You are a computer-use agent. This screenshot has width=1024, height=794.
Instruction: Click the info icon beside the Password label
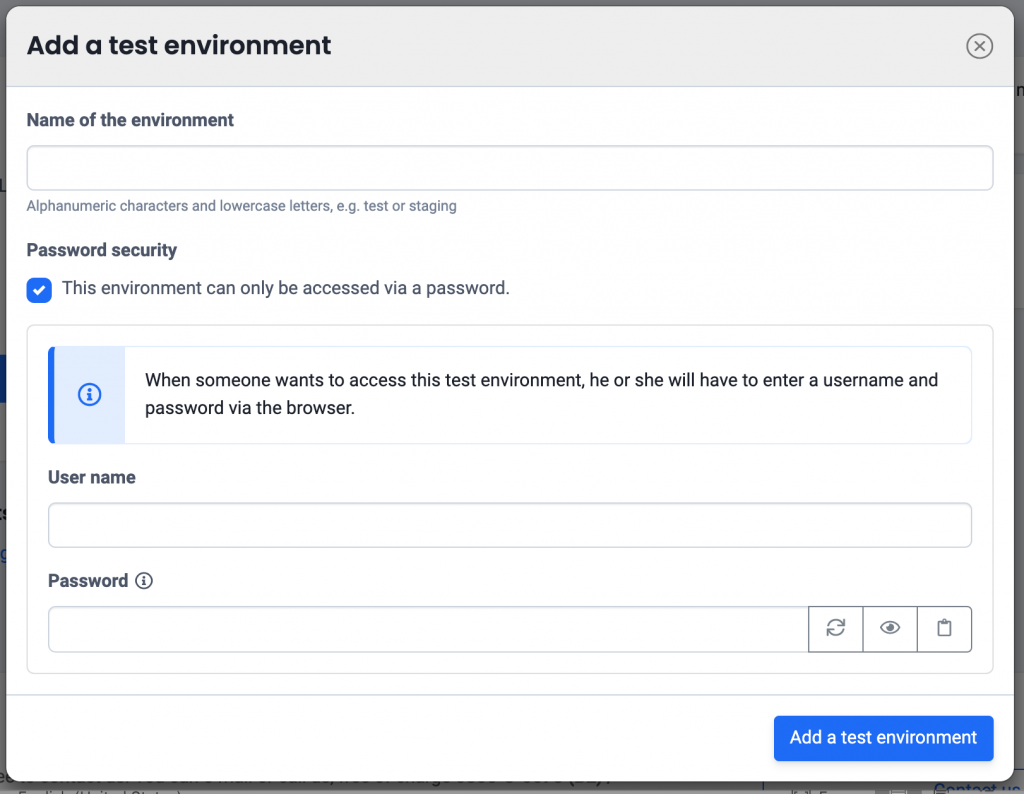pyautogui.click(x=144, y=581)
